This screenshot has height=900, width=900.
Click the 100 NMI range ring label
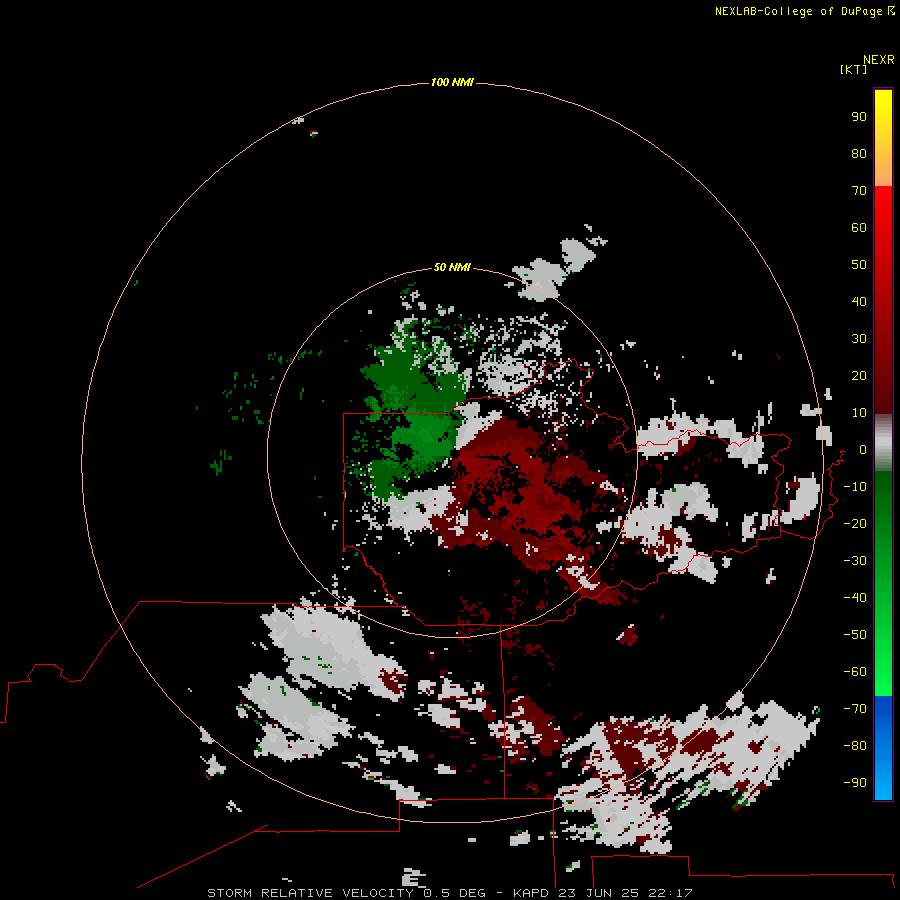[x=452, y=83]
